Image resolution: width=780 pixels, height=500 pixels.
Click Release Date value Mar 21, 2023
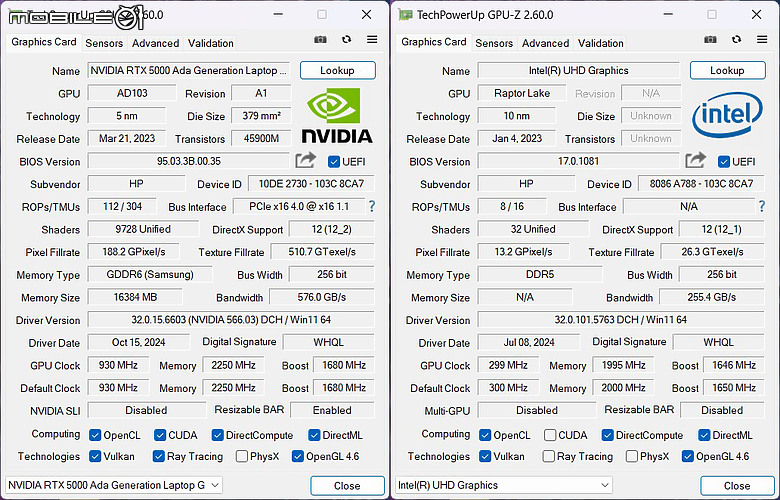127,138
